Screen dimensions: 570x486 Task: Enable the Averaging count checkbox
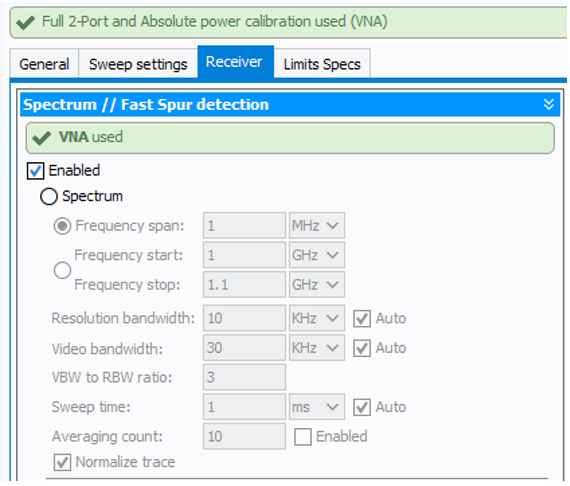303,437
